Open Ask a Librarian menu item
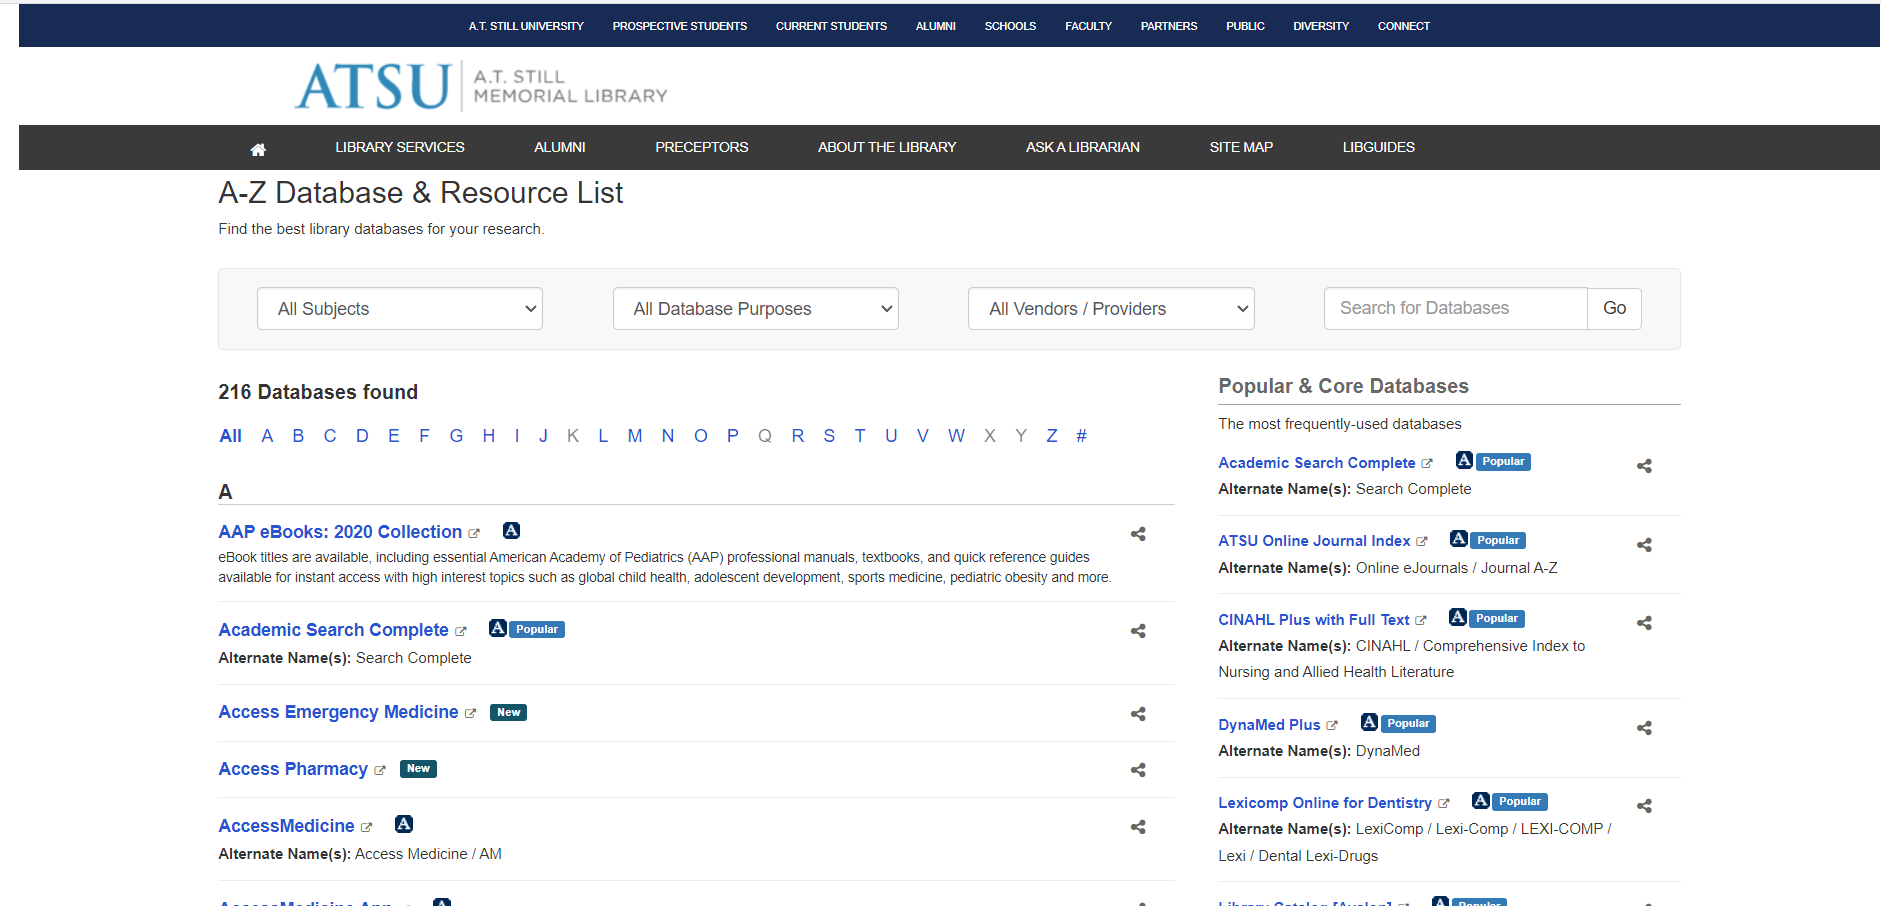This screenshot has width=1881, height=906. (1083, 147)
